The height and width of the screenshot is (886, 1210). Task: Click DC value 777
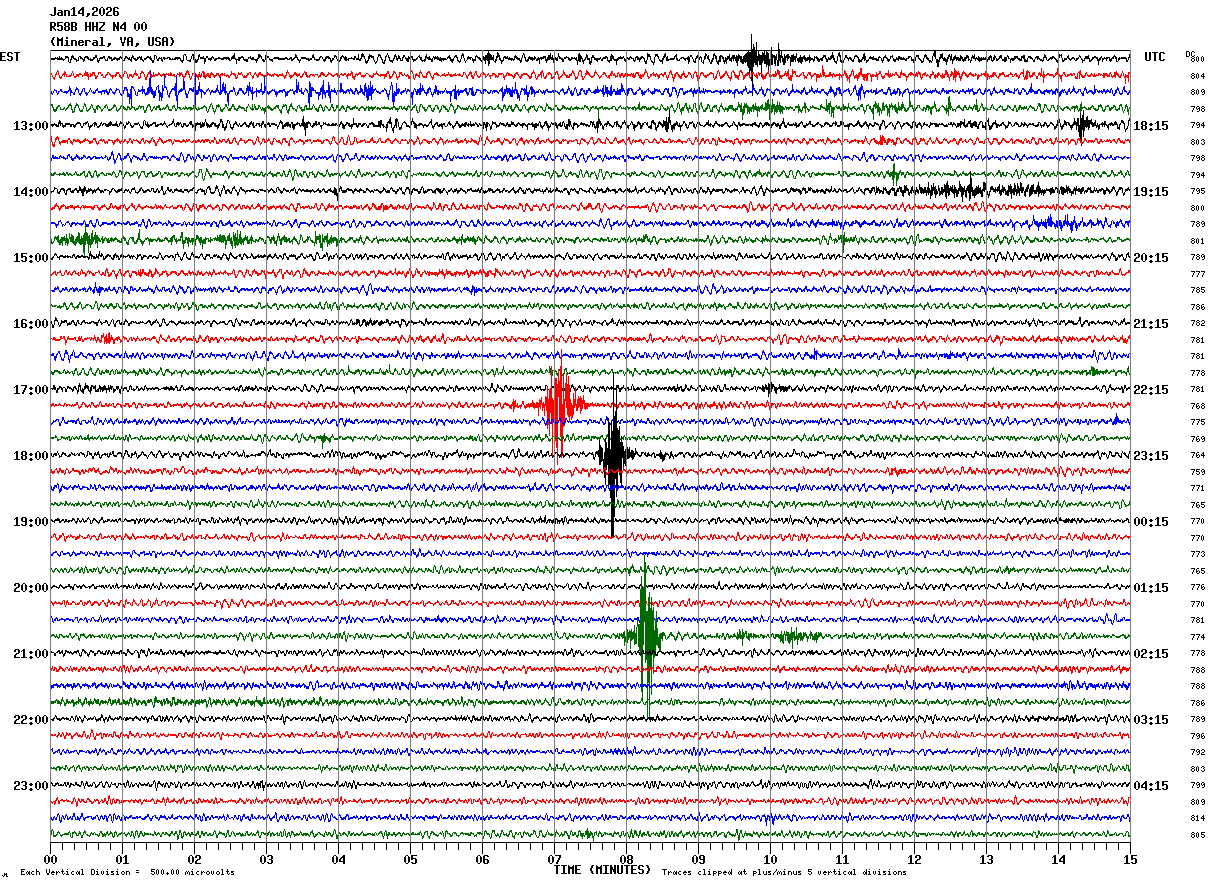(x=1197, y=274)
